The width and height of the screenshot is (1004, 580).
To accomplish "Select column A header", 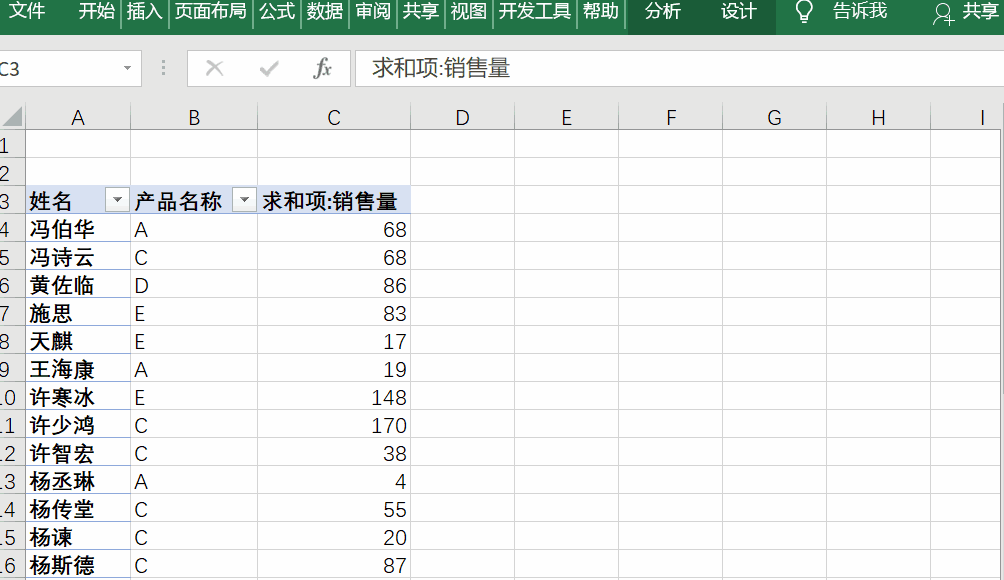I will (77, 117).
